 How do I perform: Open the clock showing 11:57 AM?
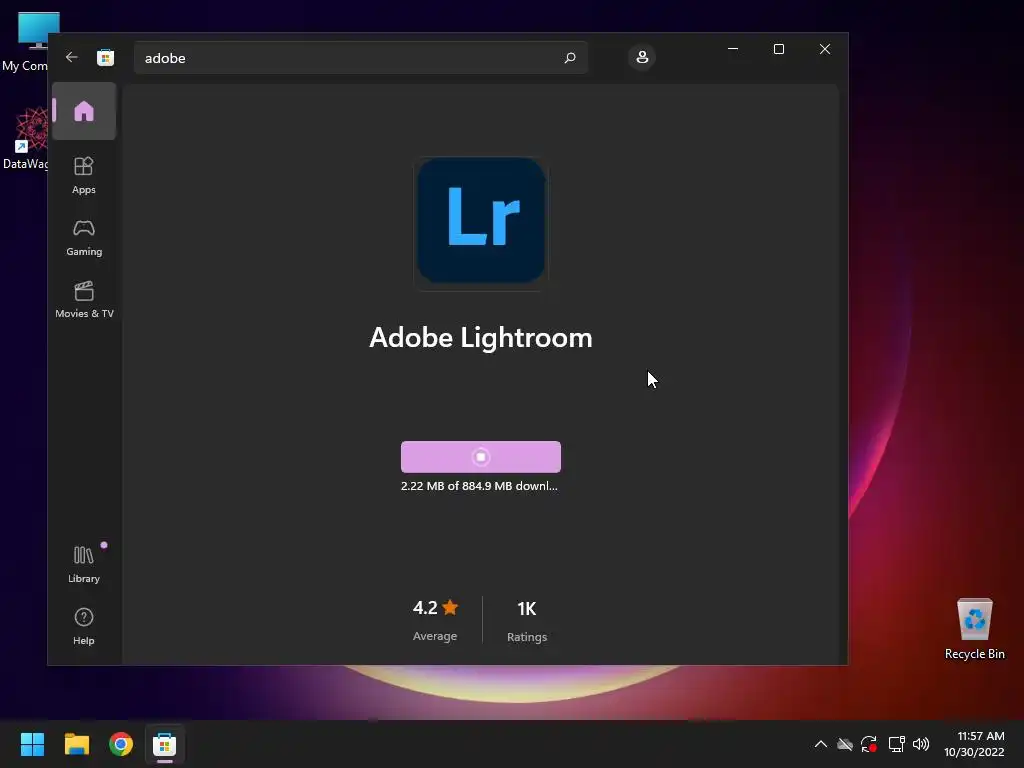(974, 744)
